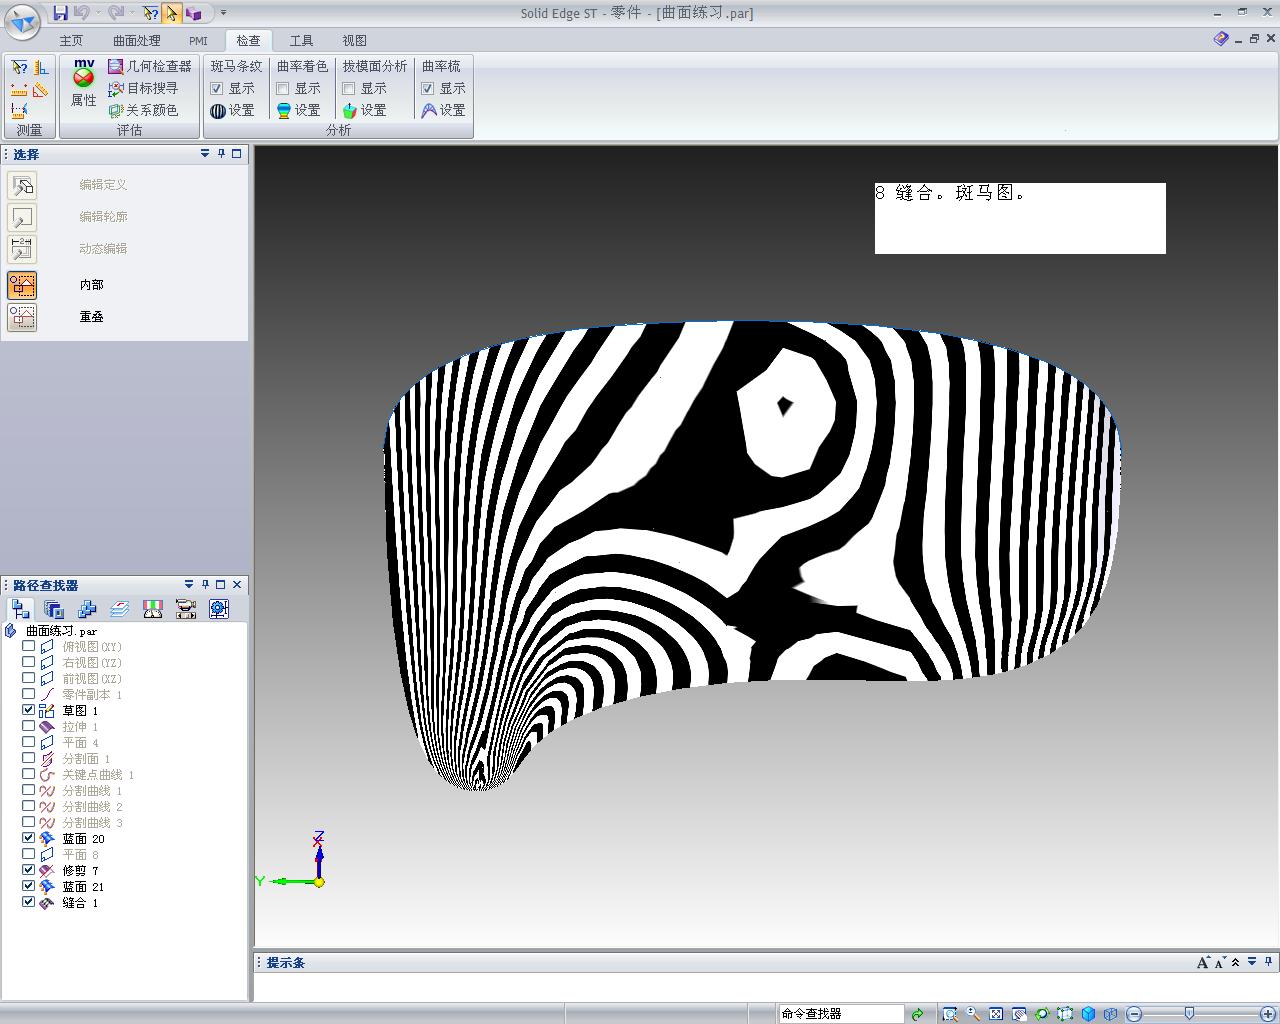1280x1024 pixels.
Task: Open the feature library tab icon in 路径查找器
Action: click(x=54, y=609)
